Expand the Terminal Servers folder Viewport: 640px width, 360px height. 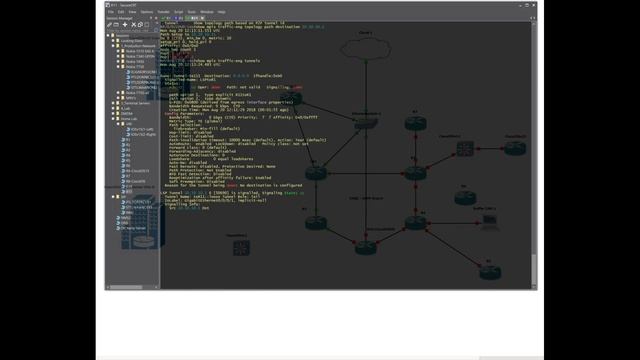113,103
